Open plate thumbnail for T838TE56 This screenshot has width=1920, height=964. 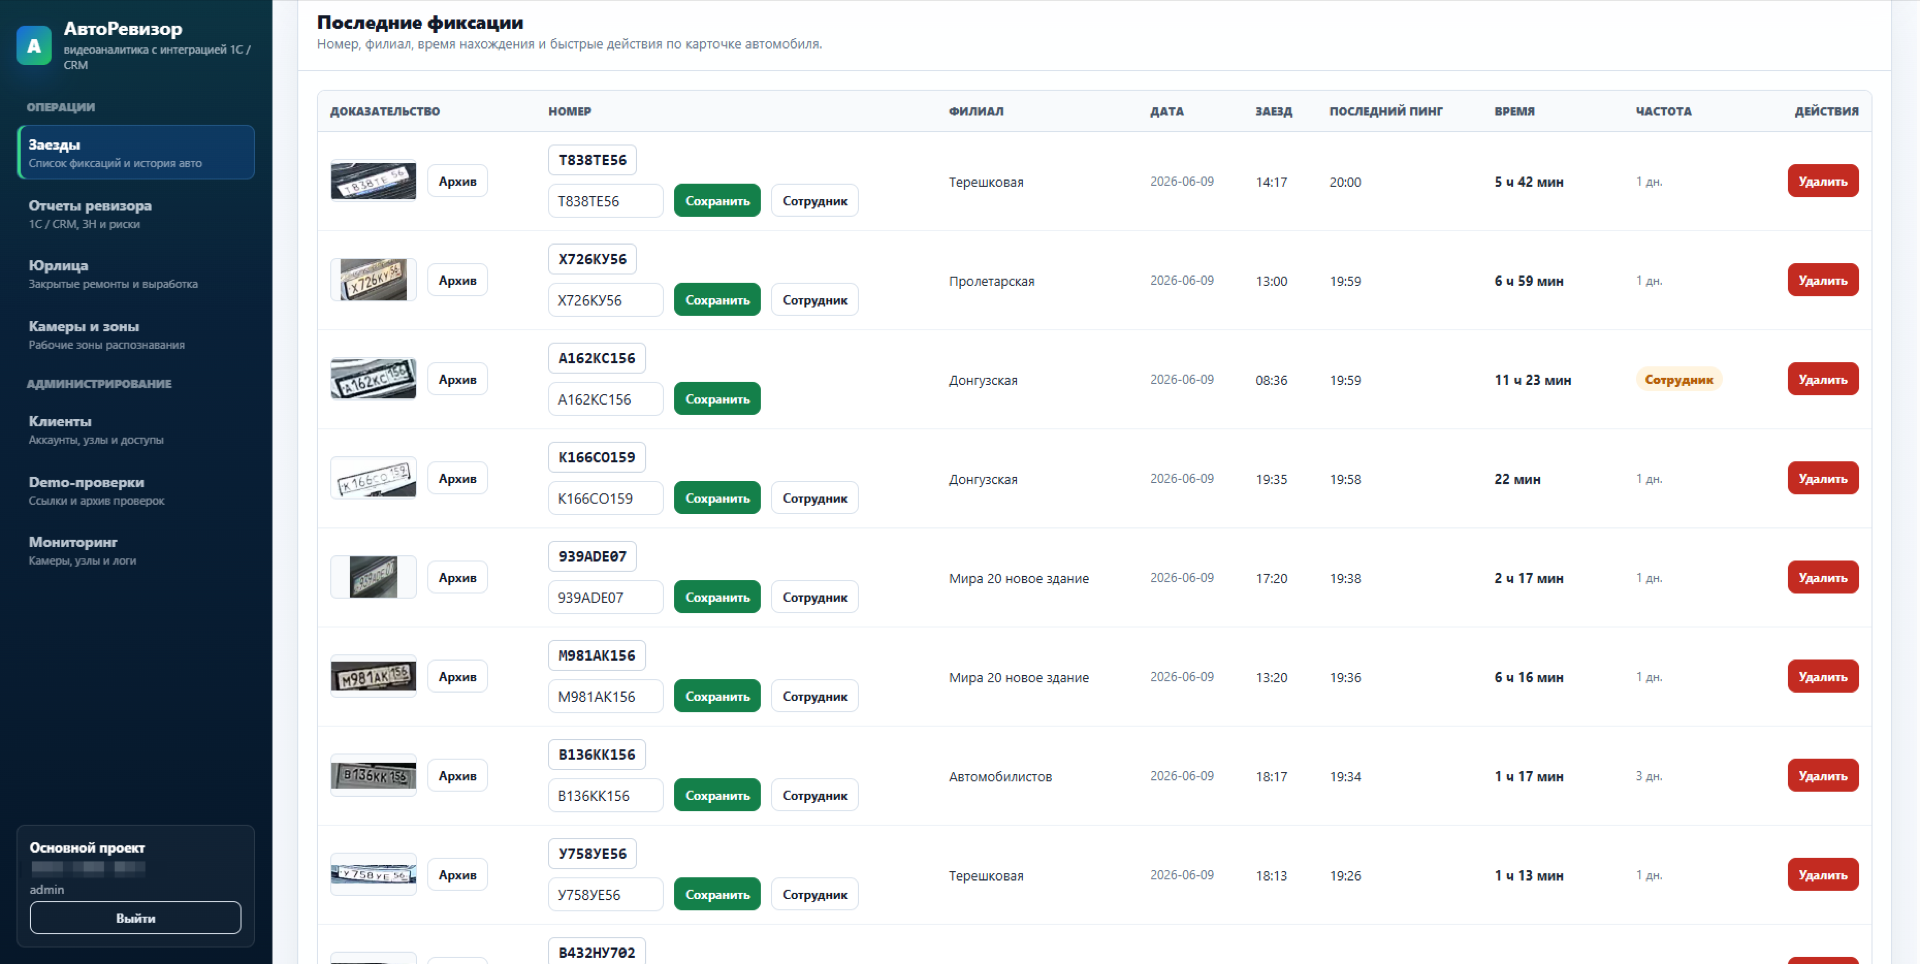point(373,181)
